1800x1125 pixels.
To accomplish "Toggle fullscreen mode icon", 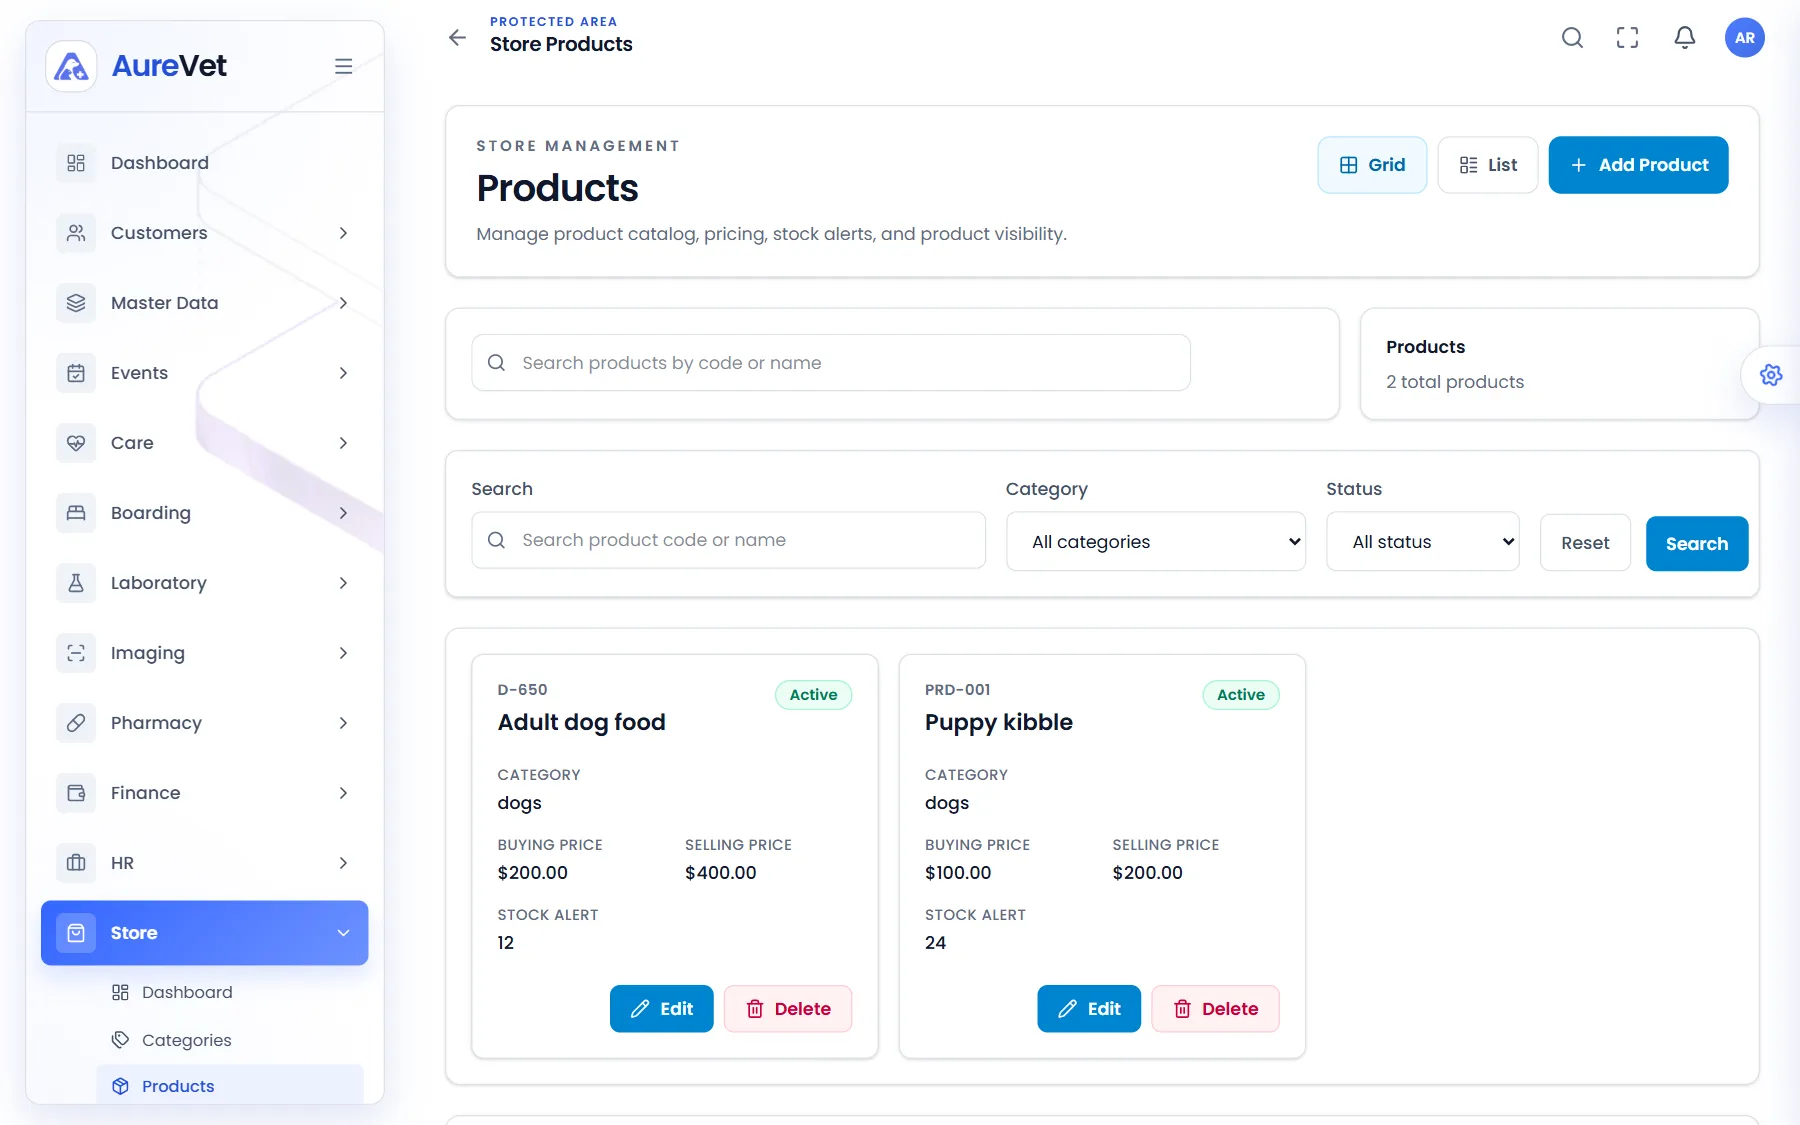I will pyautogui.click(x=1628, y=38).
